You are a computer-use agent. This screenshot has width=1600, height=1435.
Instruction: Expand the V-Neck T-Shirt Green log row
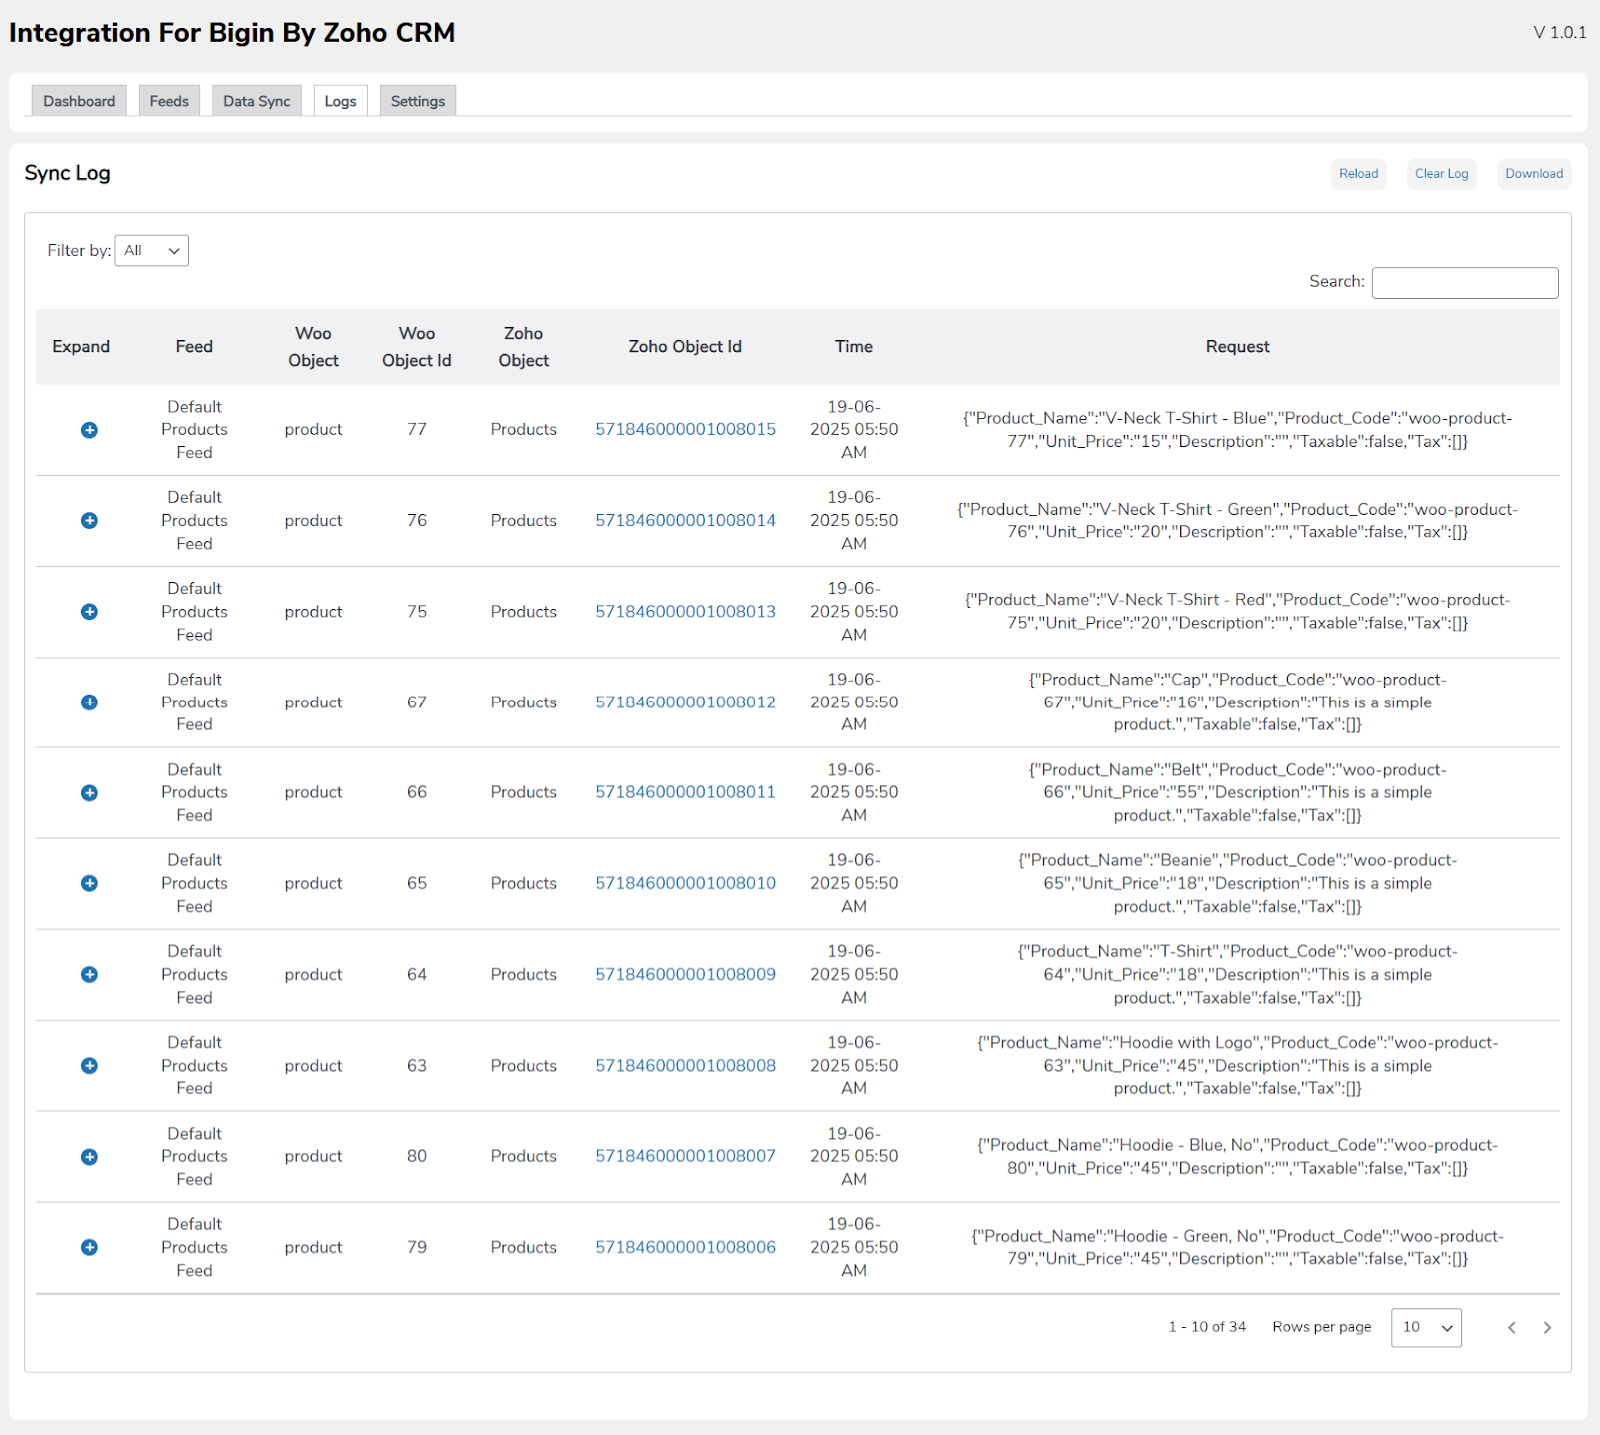[x=89, y=521]
